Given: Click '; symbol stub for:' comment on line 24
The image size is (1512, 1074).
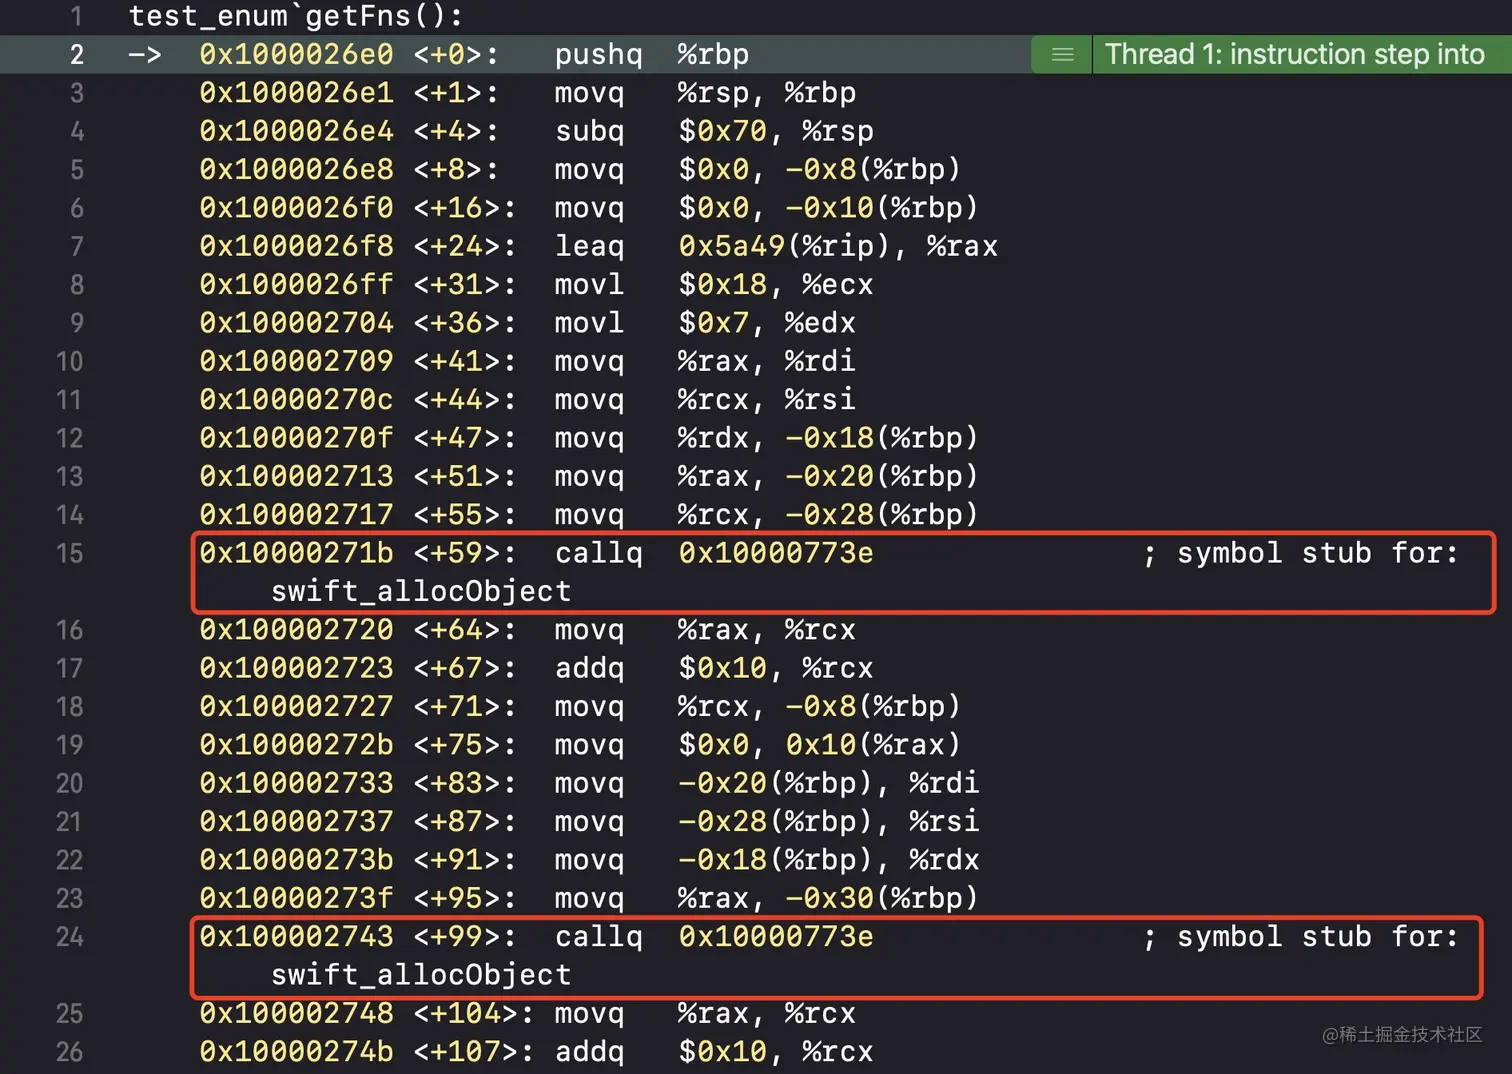Looking at the screenshot, I should click(x=1300, y=937).
